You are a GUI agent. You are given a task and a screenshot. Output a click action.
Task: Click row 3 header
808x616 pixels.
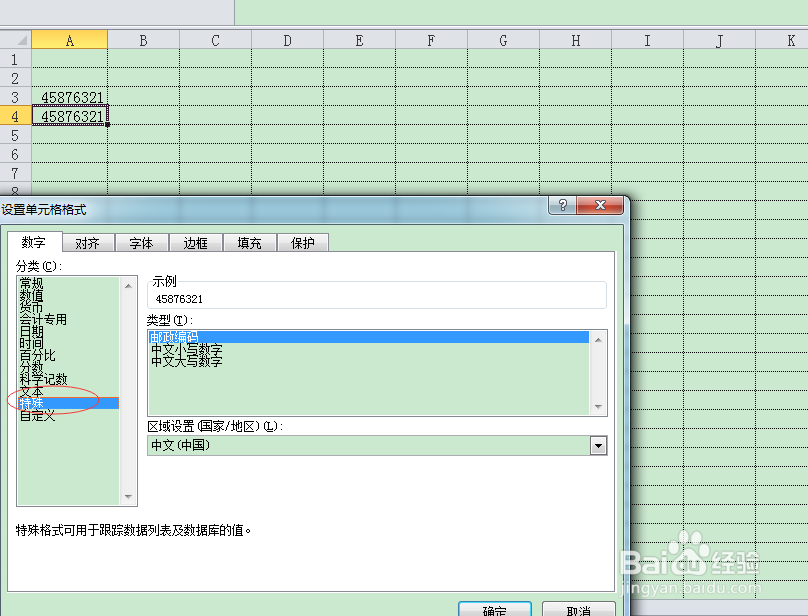coord(15,97)
